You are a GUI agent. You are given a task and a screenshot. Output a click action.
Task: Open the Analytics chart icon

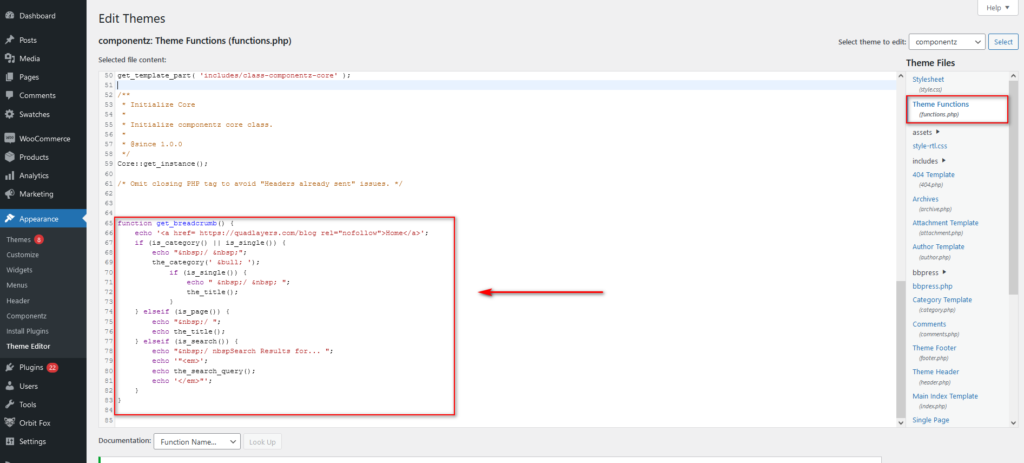9,175
